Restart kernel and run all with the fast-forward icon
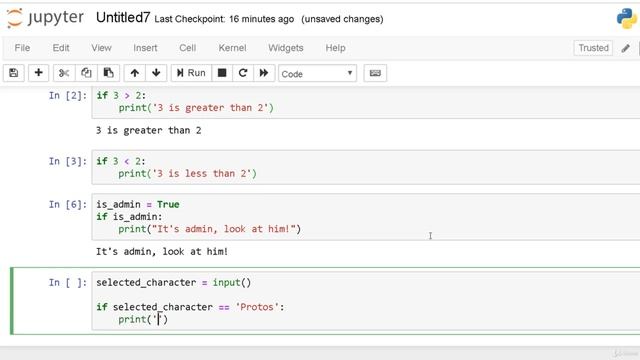This screenshot has height=360, width=640. (264, 73)
